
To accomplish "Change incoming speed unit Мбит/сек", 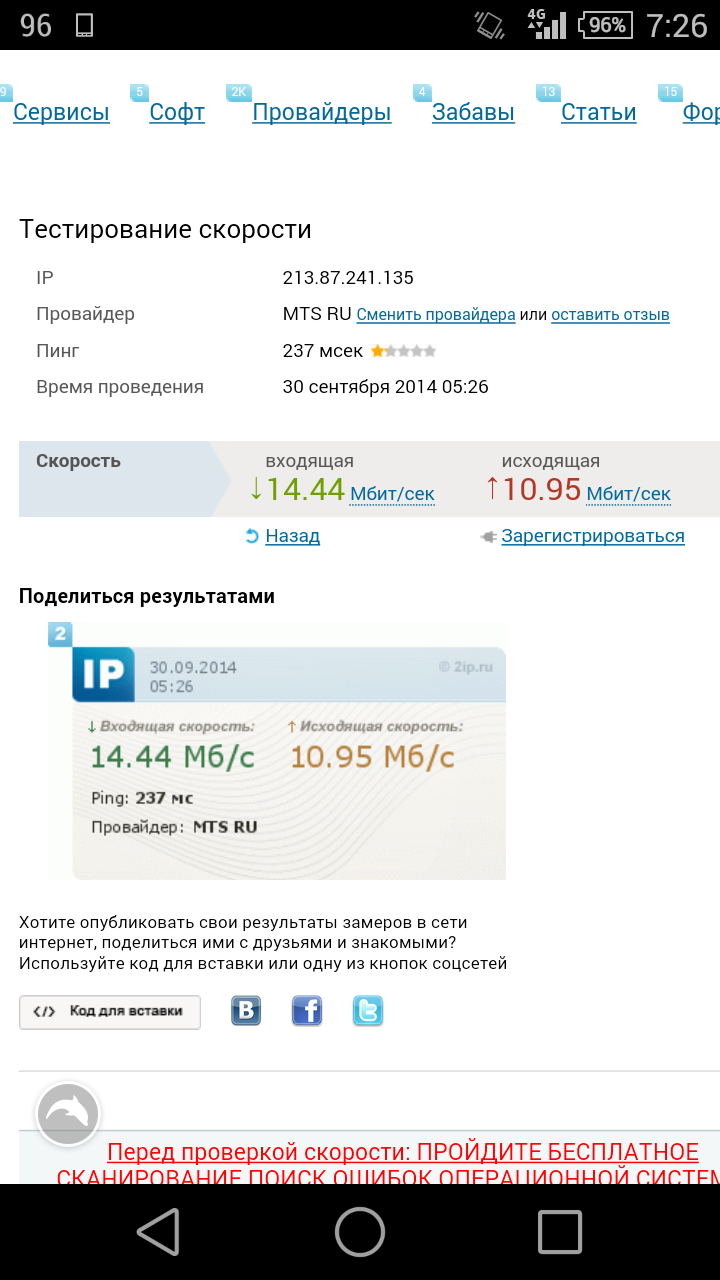I will (392, 494).
